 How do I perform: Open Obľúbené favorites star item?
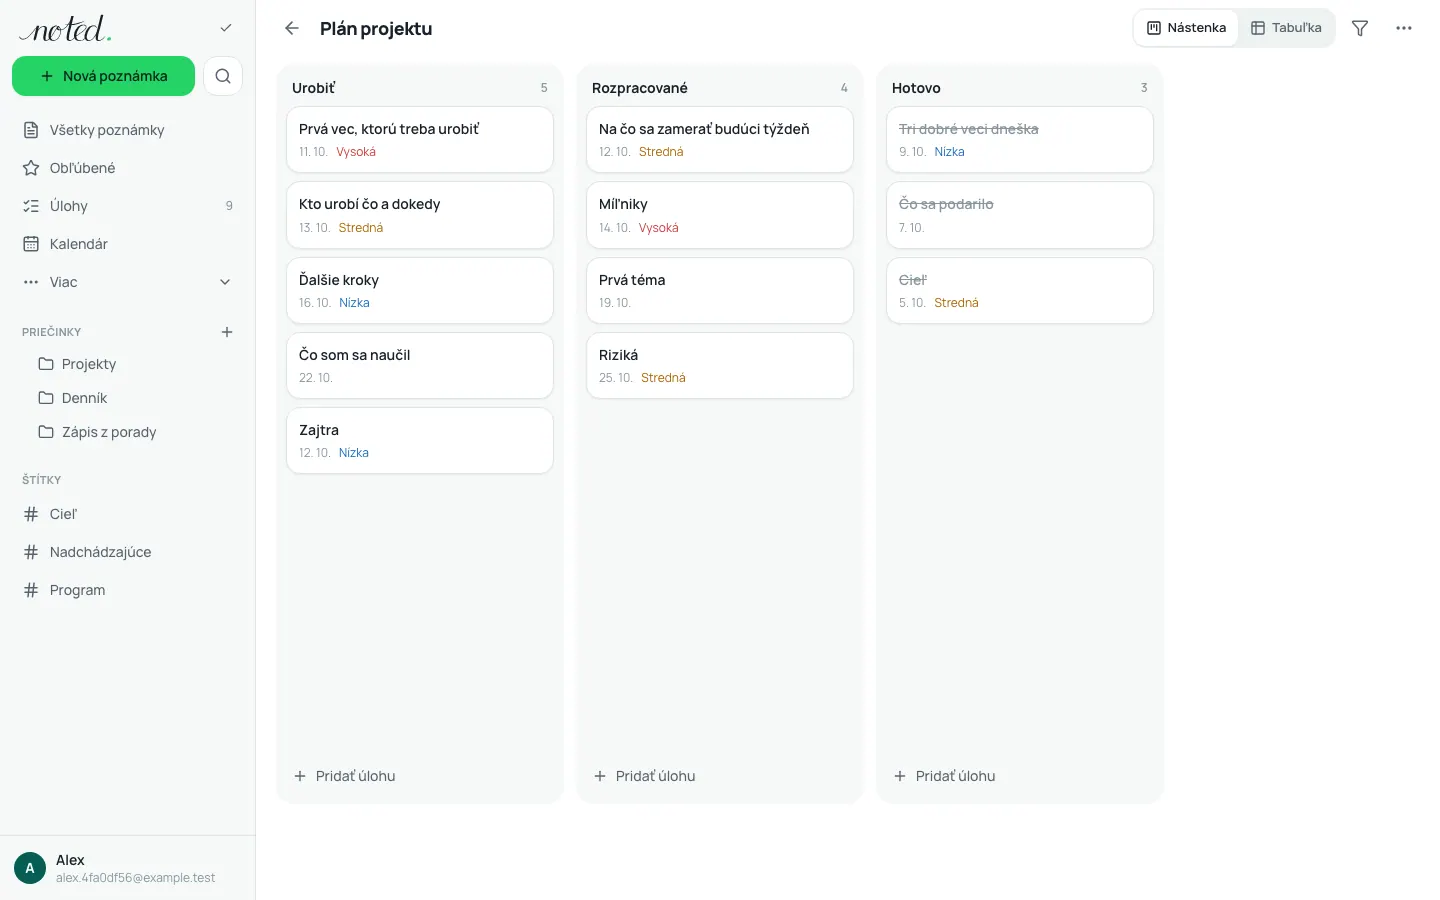[128, 168]
